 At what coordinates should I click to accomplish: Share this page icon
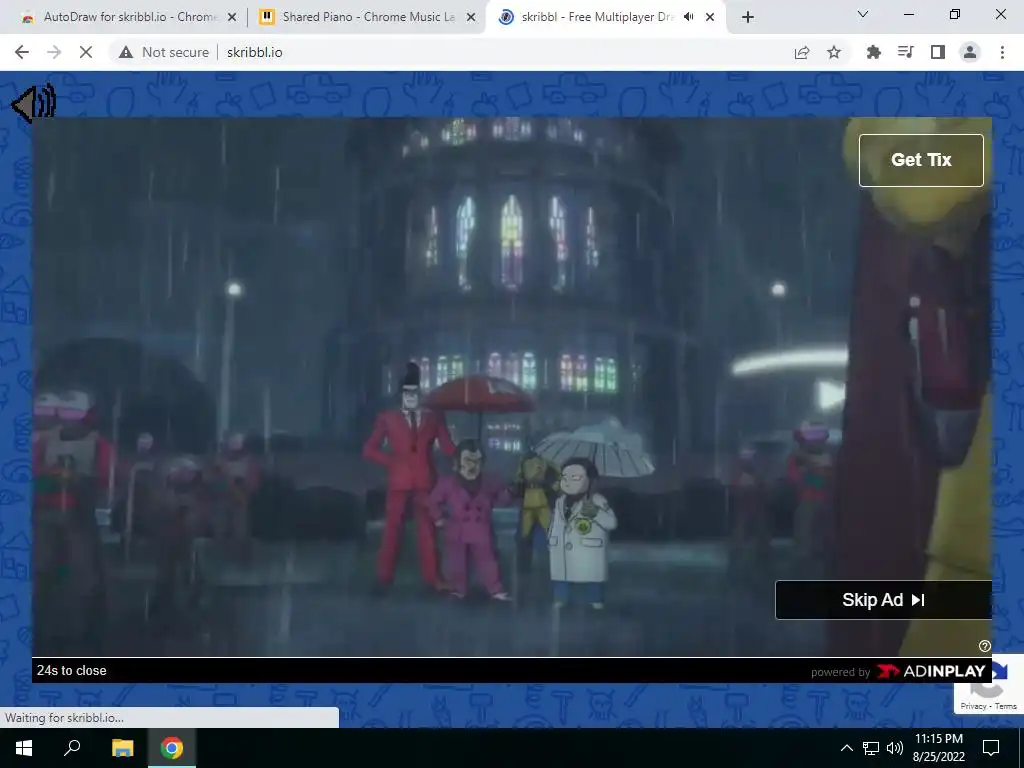coord(802,52)
